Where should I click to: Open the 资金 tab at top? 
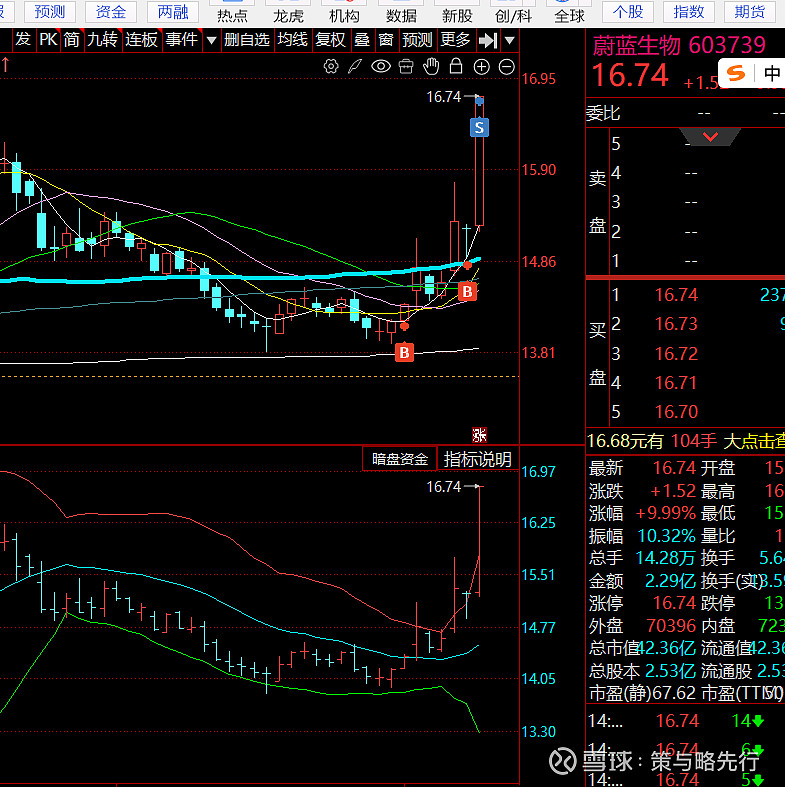click(111, 12)
